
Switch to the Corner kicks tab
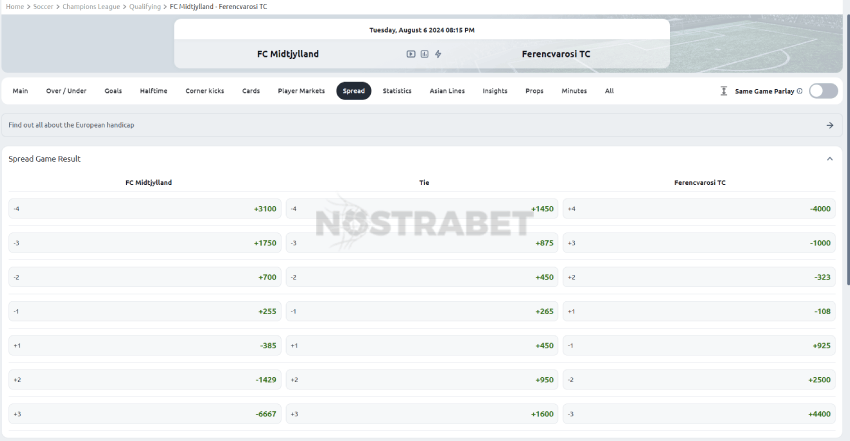pos(204,91)
